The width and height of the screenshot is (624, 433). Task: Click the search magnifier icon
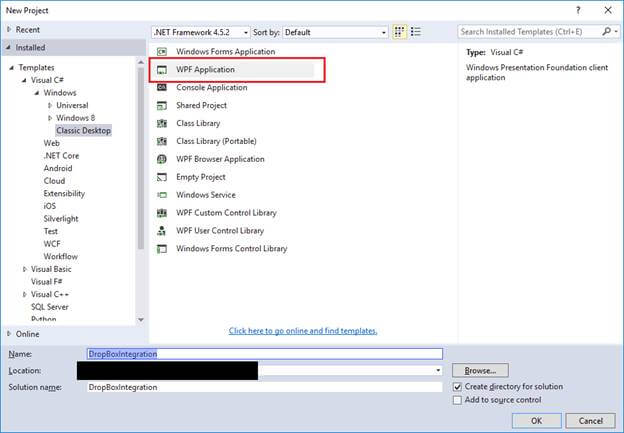[606, 31]
